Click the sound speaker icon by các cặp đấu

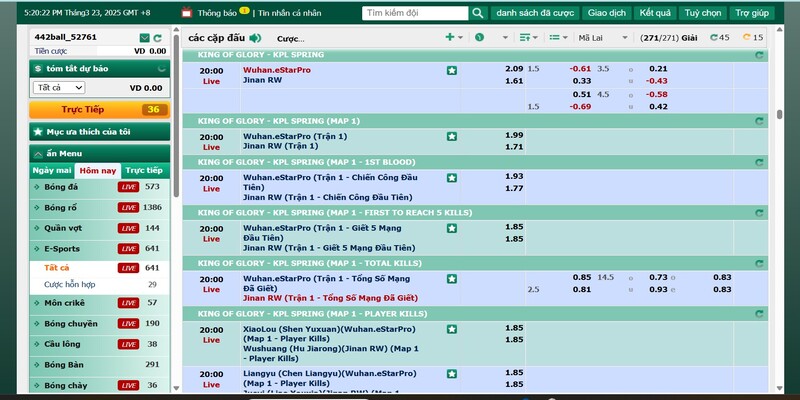[x=255, y=38]
